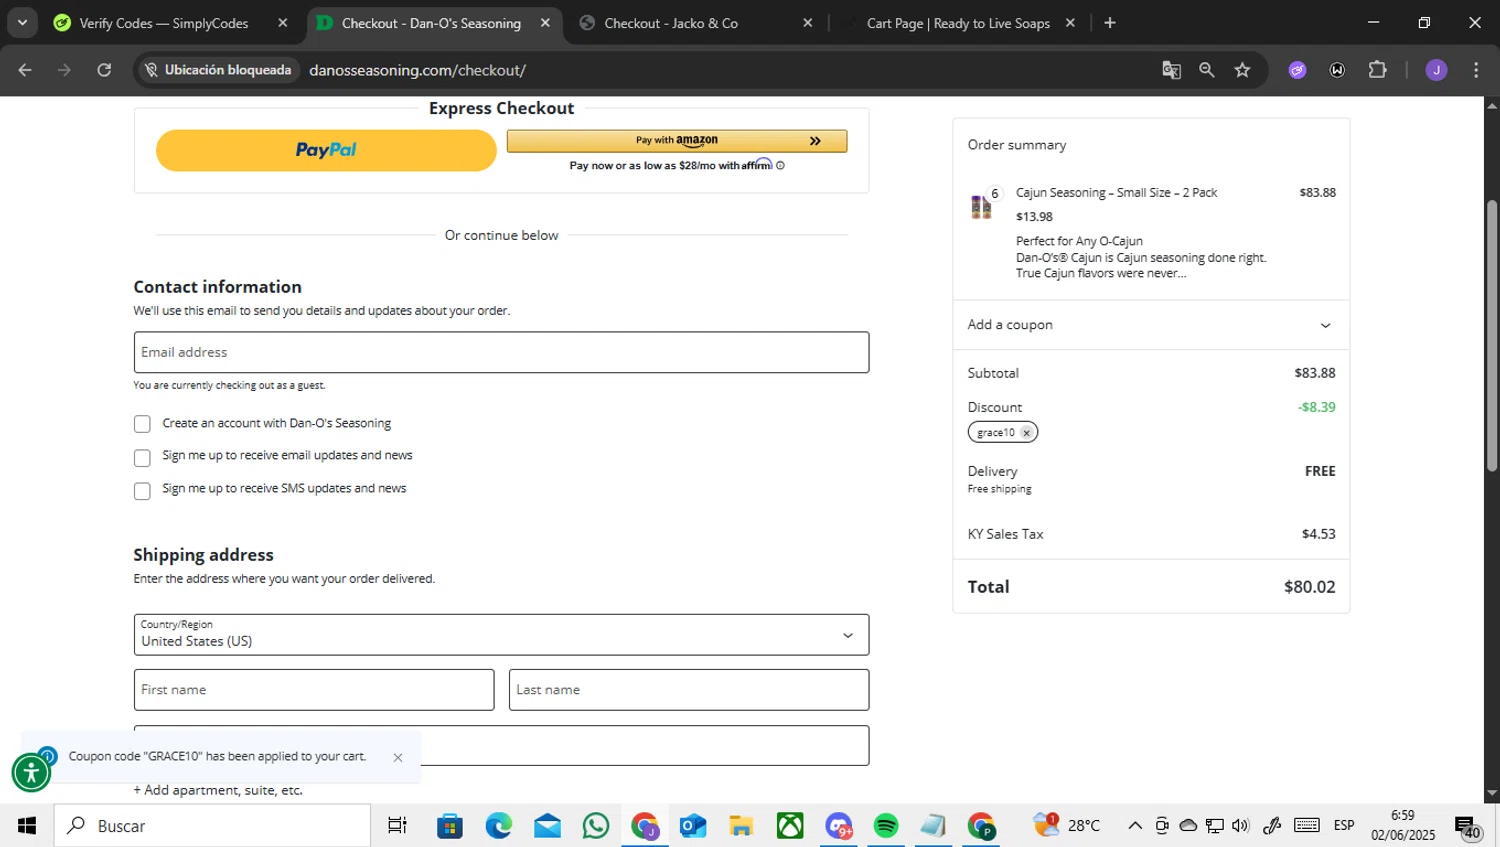
Task: Close the Jacko & Co tab
Action: point(808,23)
